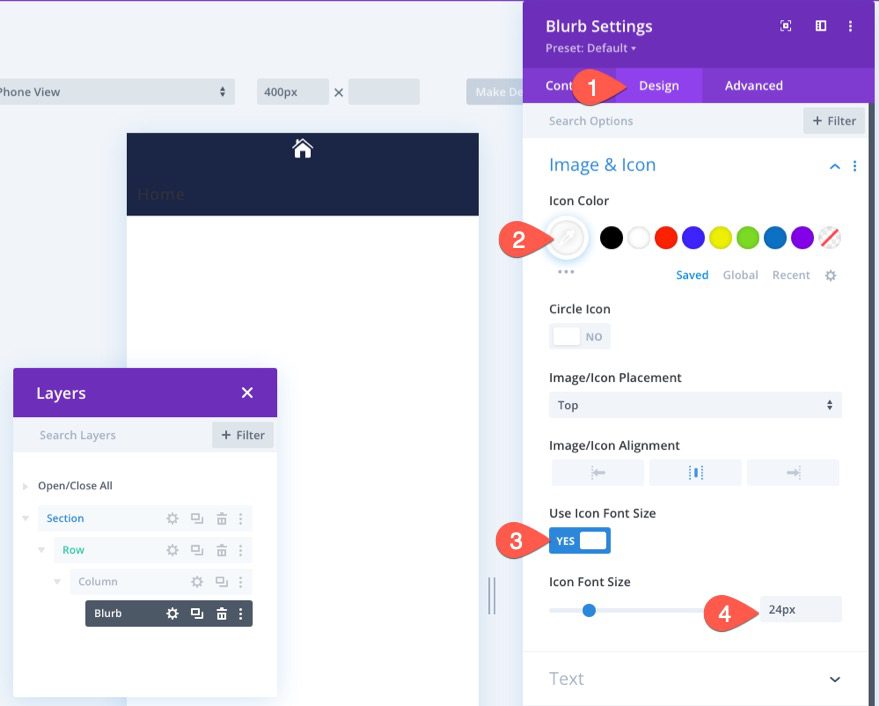Collapse the Image & Icon section chevron
This screenshot has width=879, height=706.
[835, 165]
